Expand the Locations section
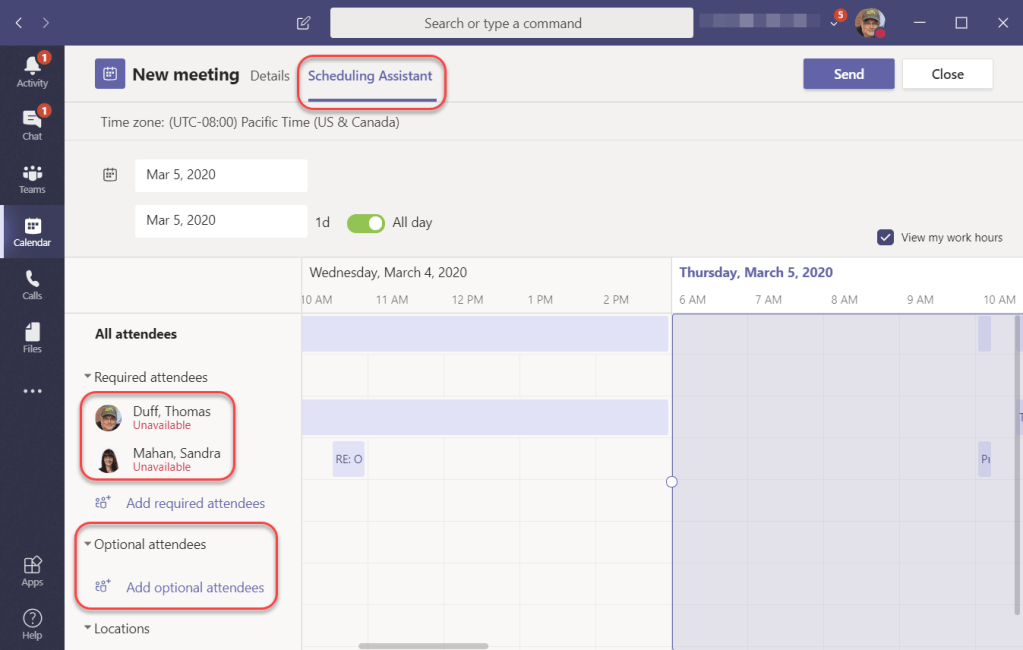 [88, 628]
